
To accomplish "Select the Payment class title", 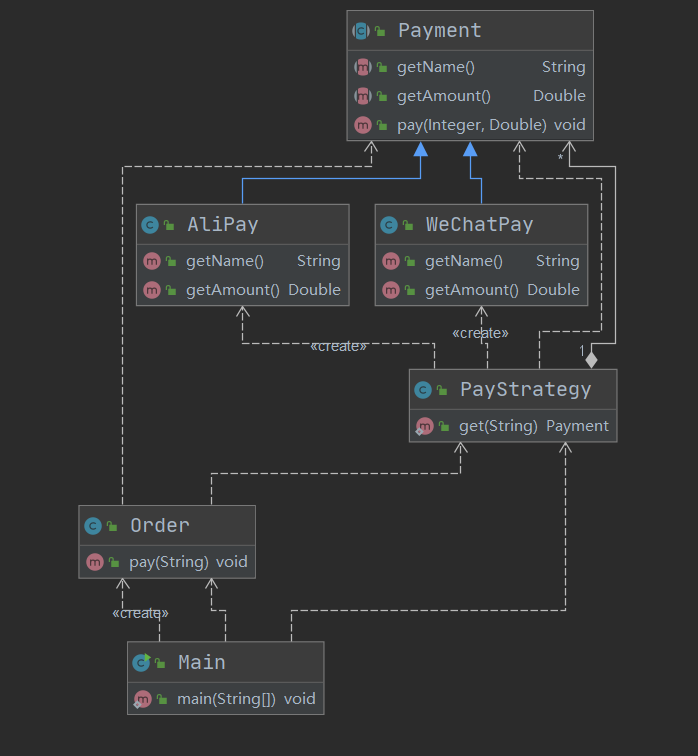I will tap(440, 31).
